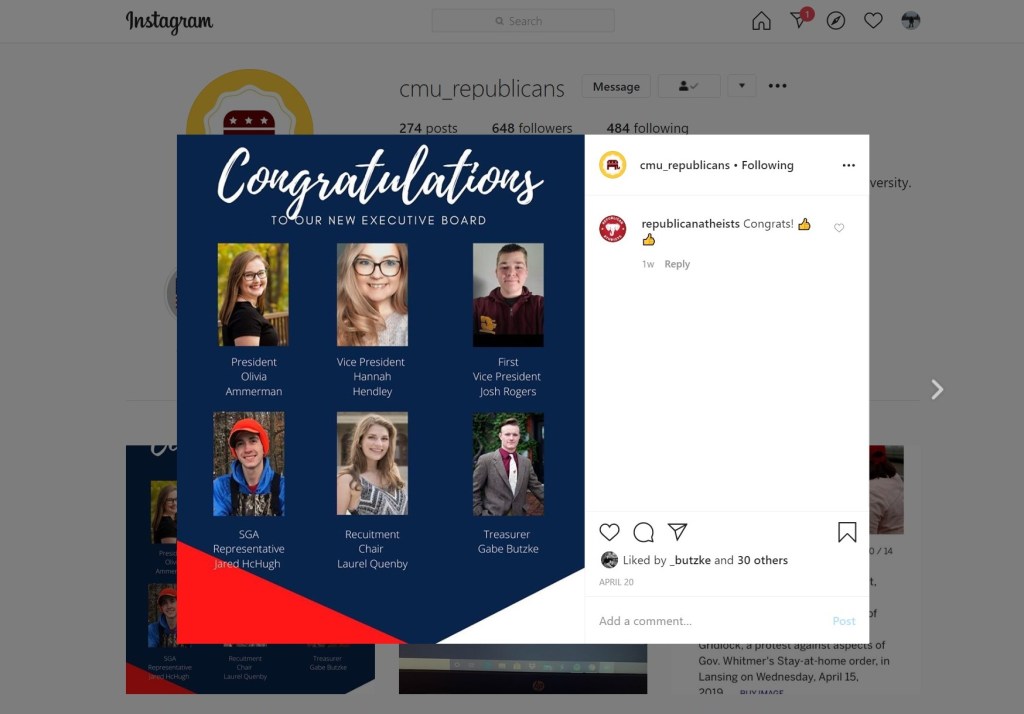Click the Message button
The height and width of the screenshot is (714, 1024).
(616, 86)
